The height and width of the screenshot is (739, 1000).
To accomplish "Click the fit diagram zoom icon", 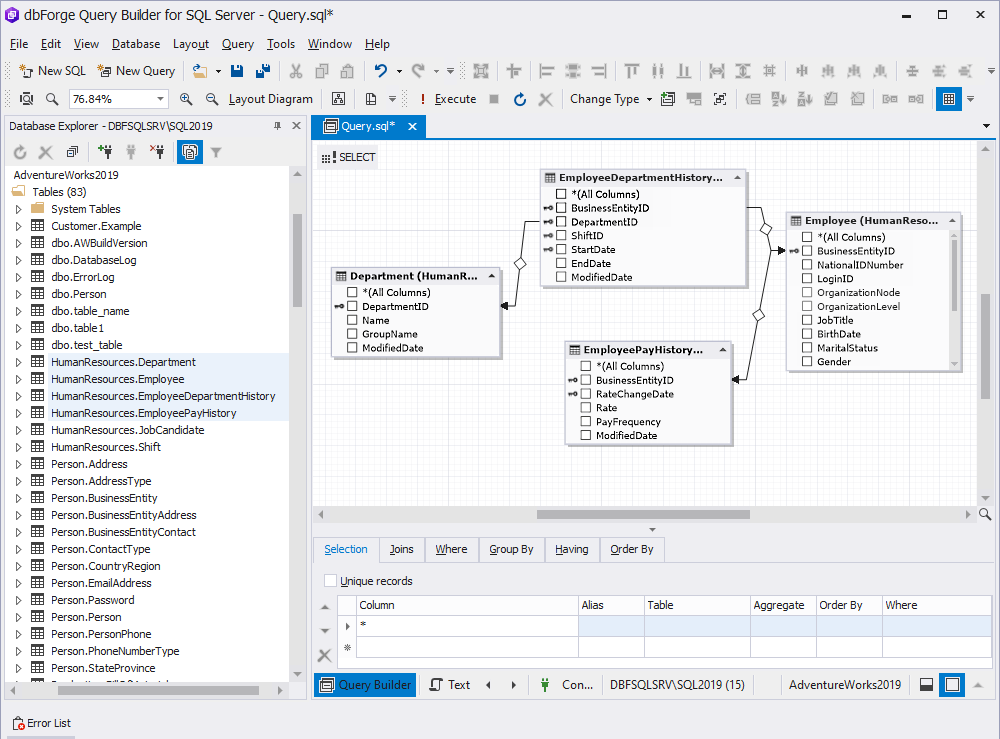I will 26,99.
